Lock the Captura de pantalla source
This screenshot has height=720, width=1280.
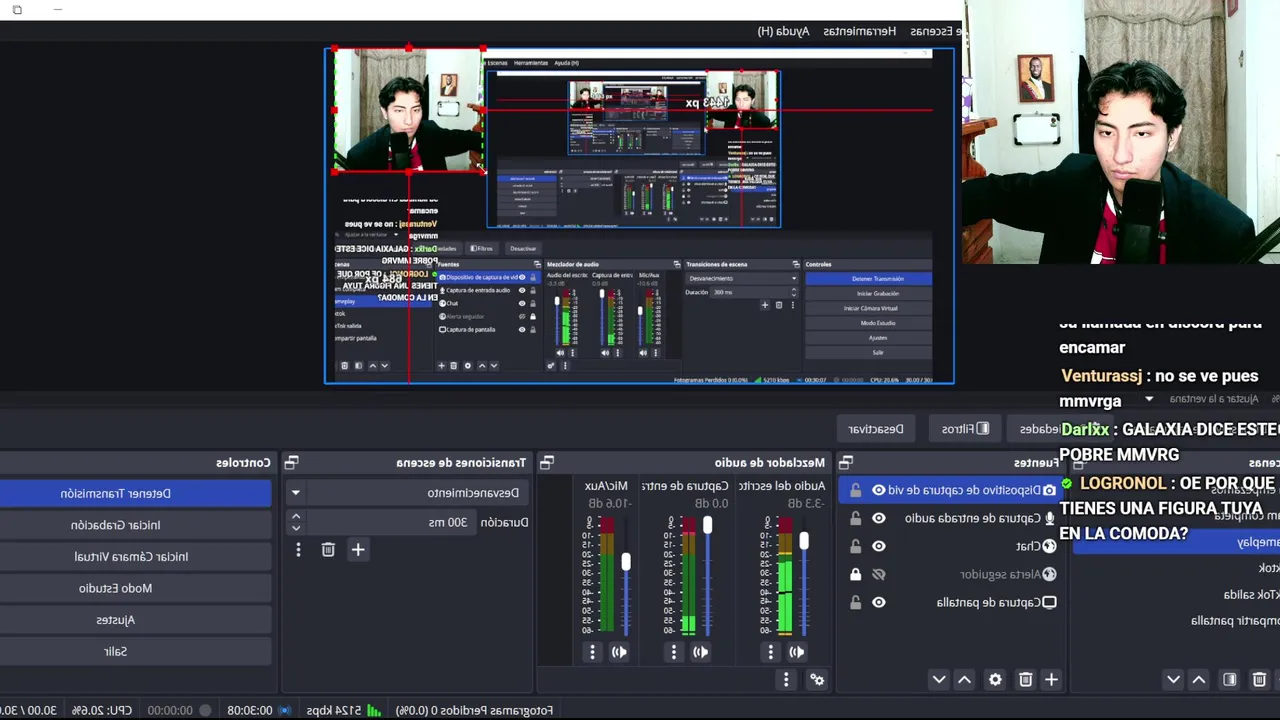pos(855,602)
